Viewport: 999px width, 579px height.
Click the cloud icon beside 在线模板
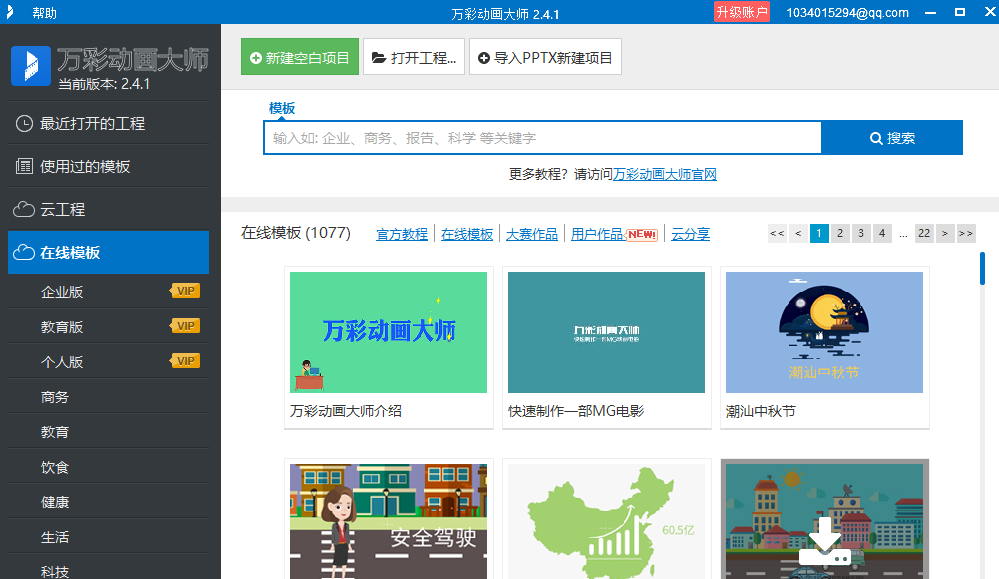[x=24, y=252]
